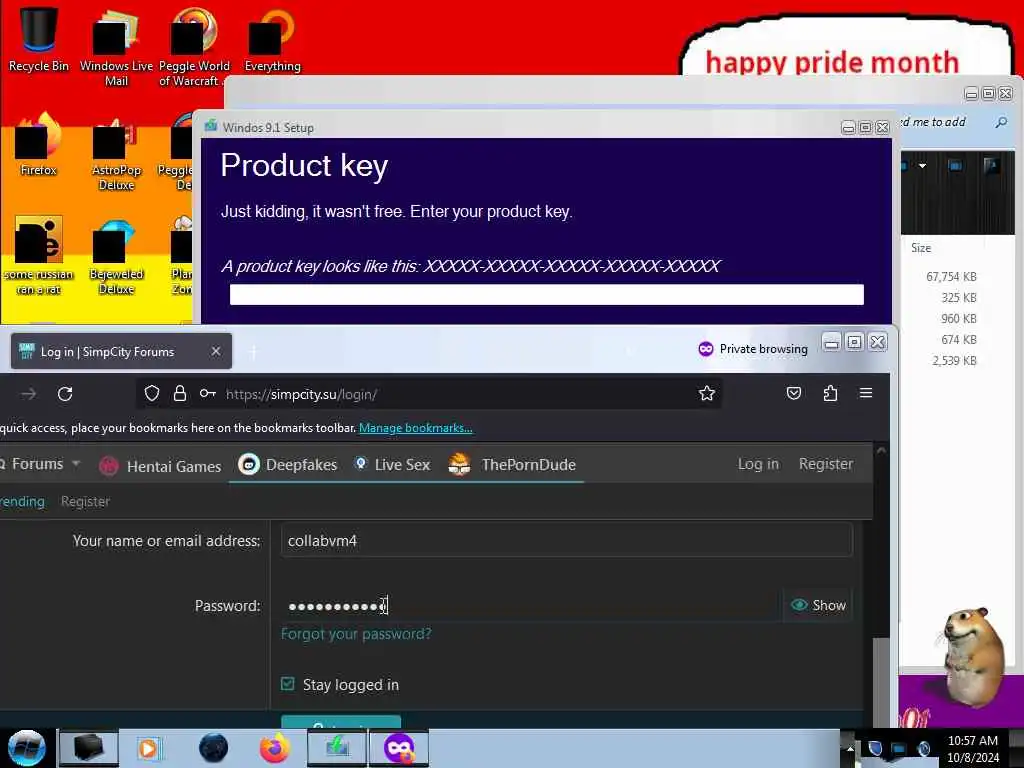Screen dimensions: 1024x768
Task: Toggle the Stay logged in checkbox
Action: coord(287,684)
